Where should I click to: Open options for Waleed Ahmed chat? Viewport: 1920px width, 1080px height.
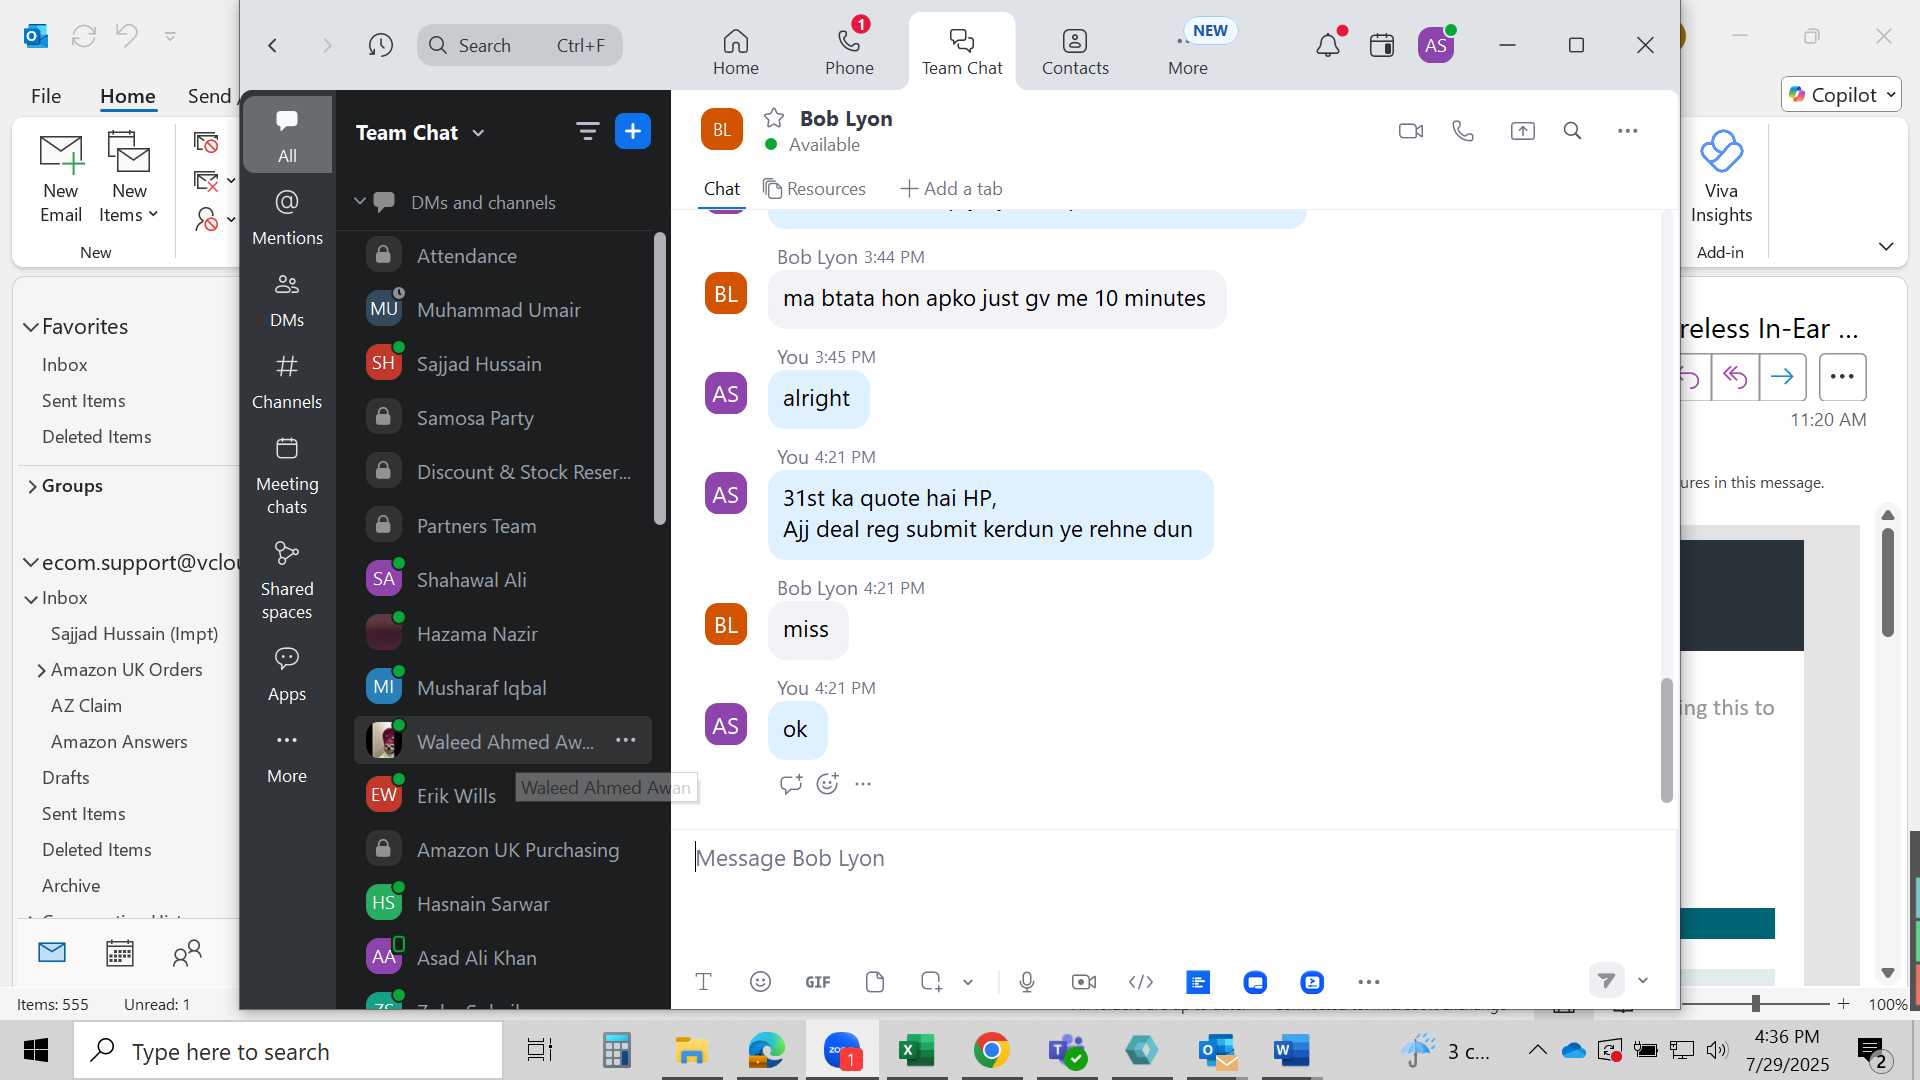point(626,741)
